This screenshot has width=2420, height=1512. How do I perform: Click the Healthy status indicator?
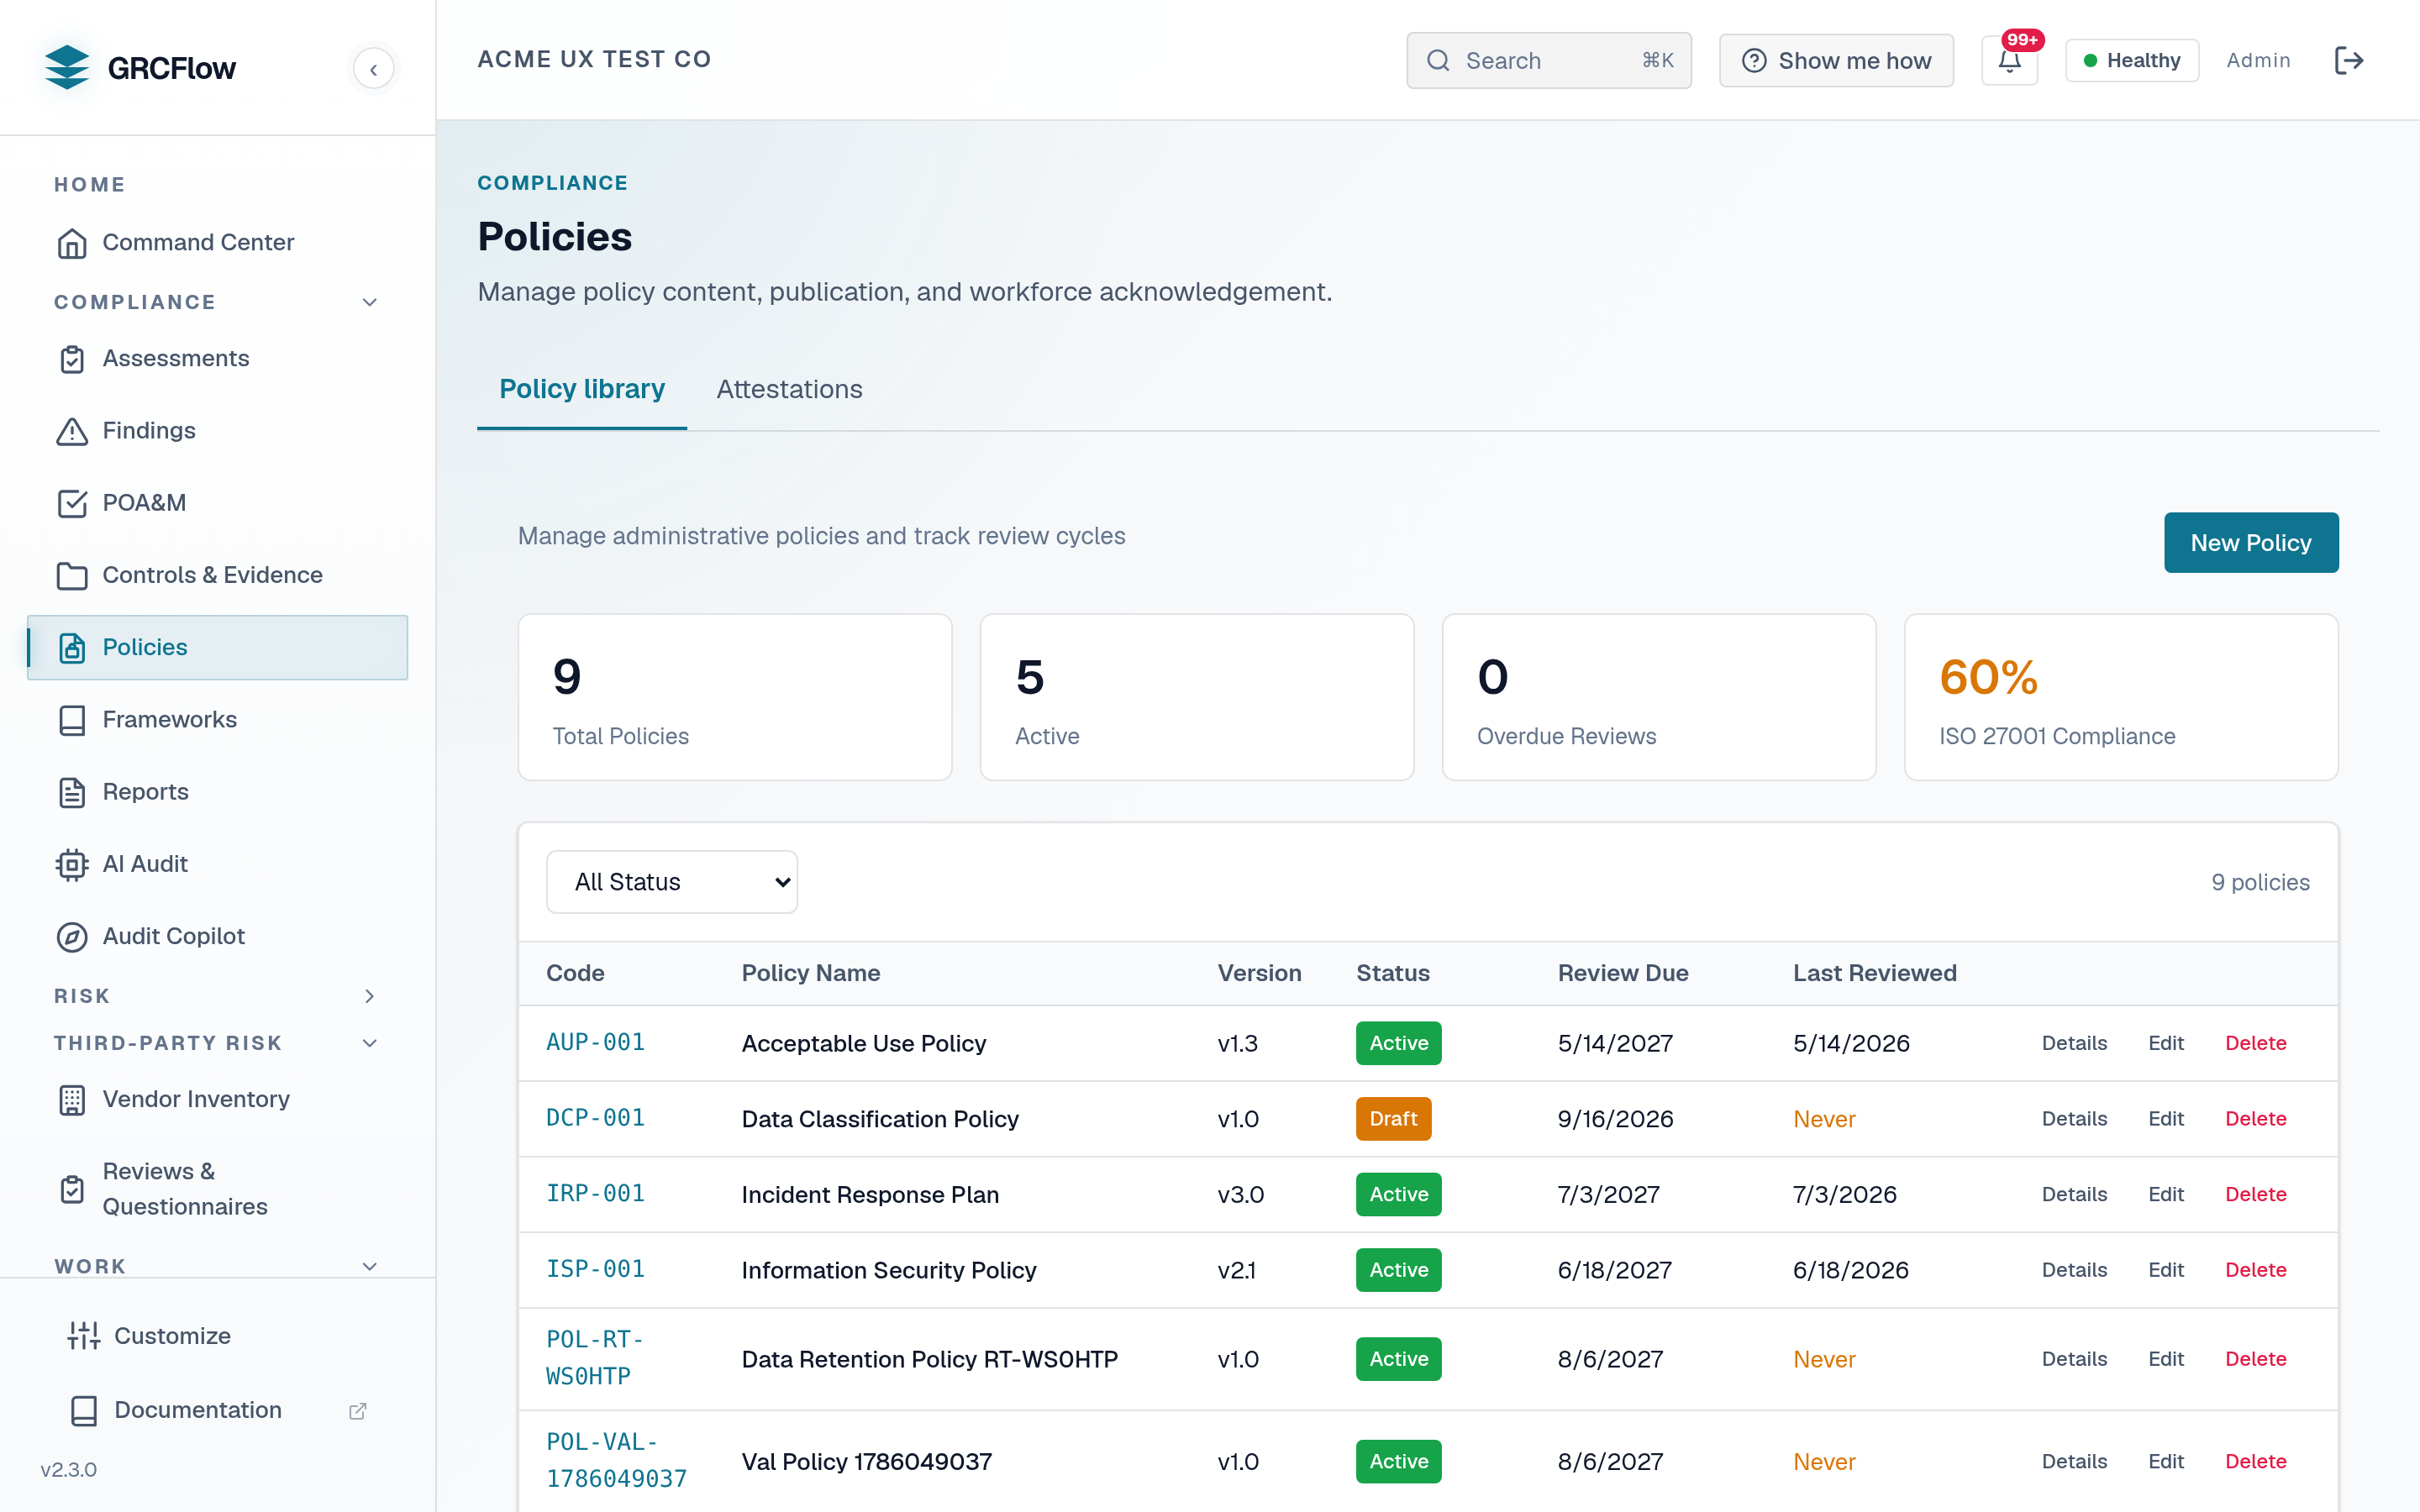(2132, 61)
